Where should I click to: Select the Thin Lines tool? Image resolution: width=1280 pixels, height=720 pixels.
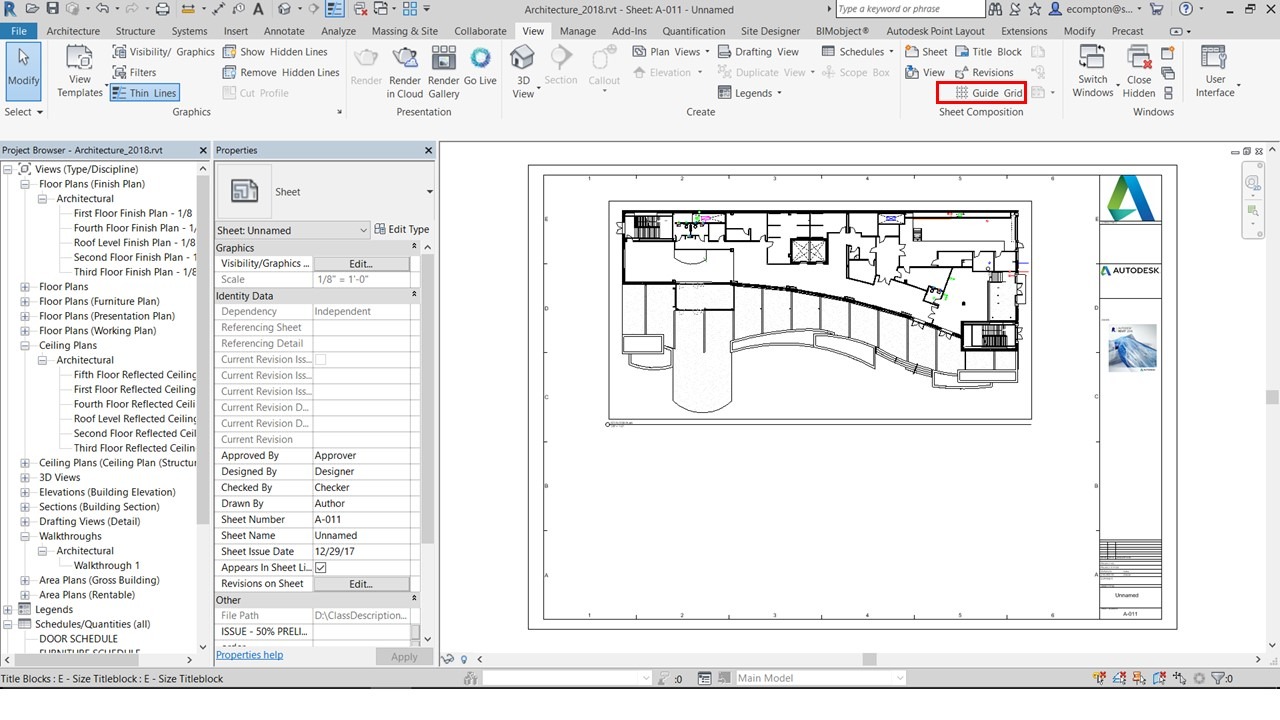coord(144,93)
